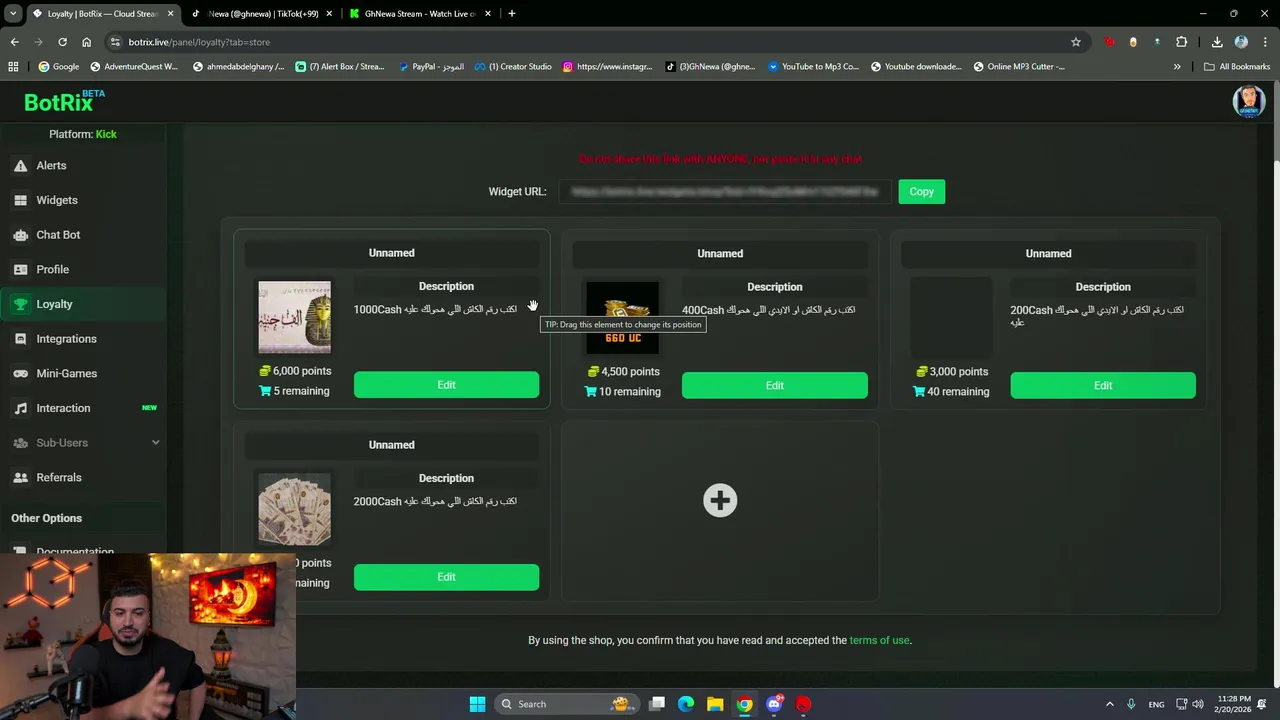Click the 660 UC item image
This screenshot has width=1280, height=720.
(622, 318)
